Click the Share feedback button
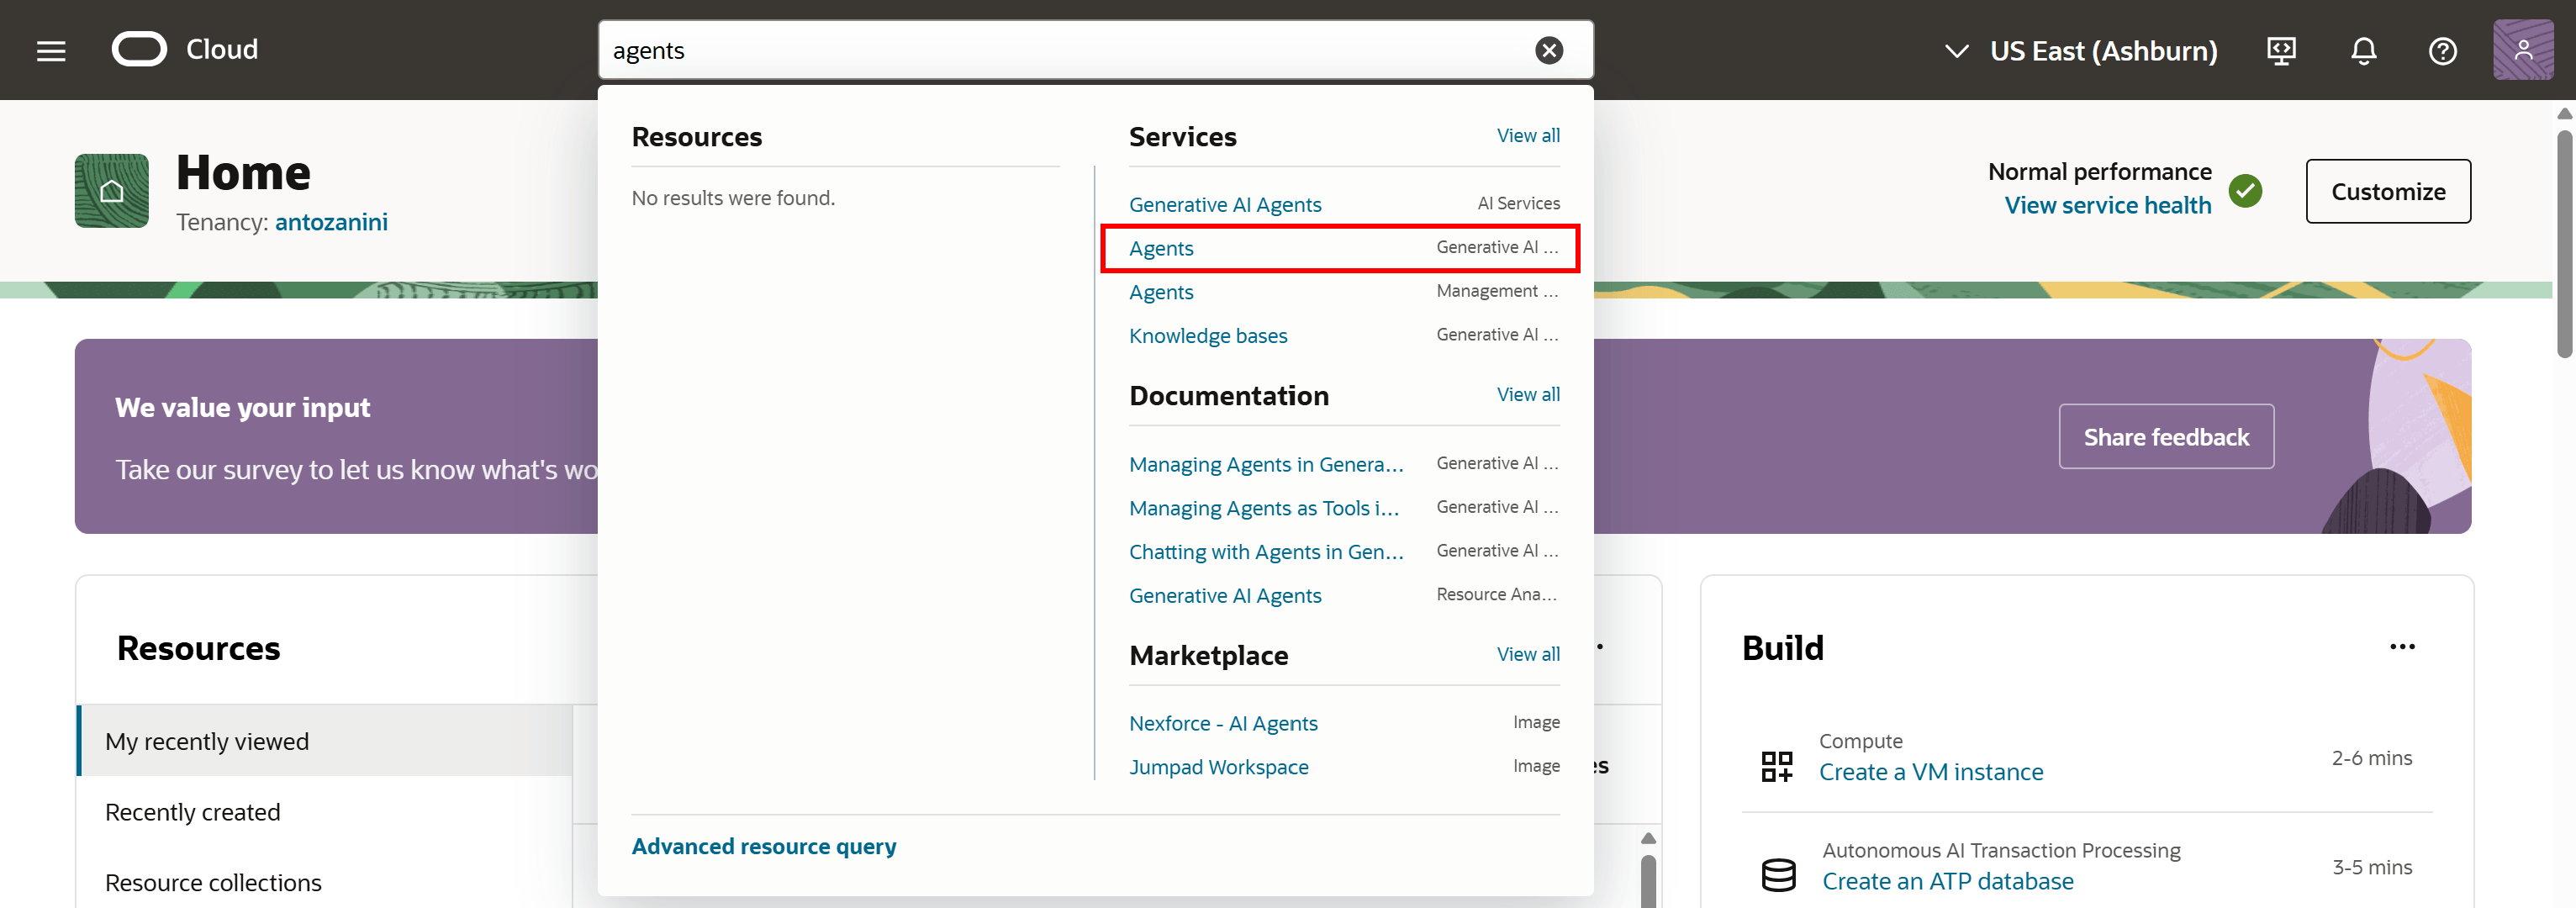This screenshot has height=908, width=2576. click(2166, 437)
